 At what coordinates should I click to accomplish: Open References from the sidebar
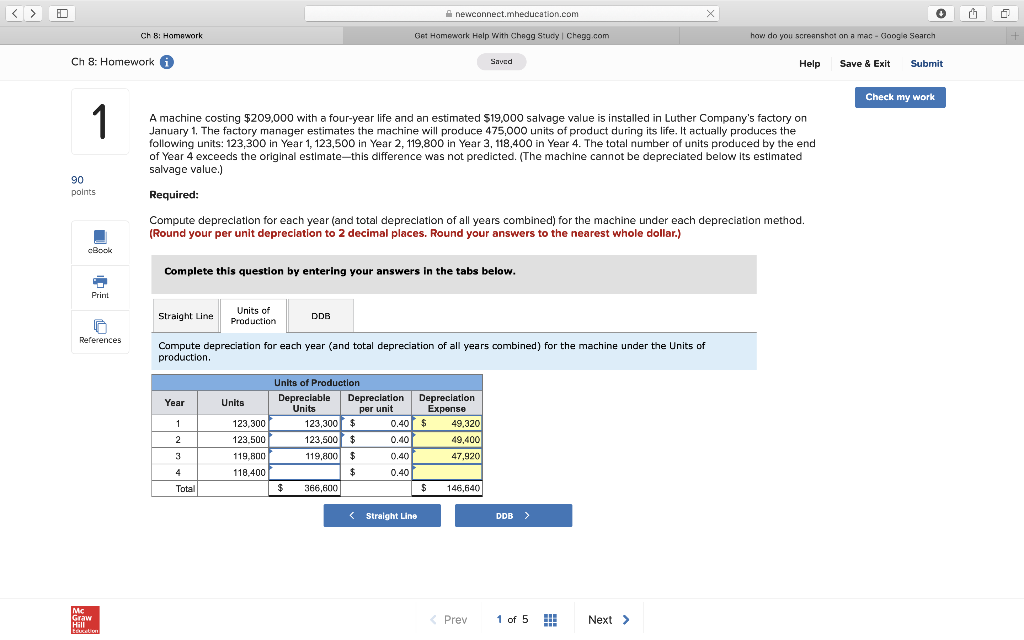tap(99, 331)
